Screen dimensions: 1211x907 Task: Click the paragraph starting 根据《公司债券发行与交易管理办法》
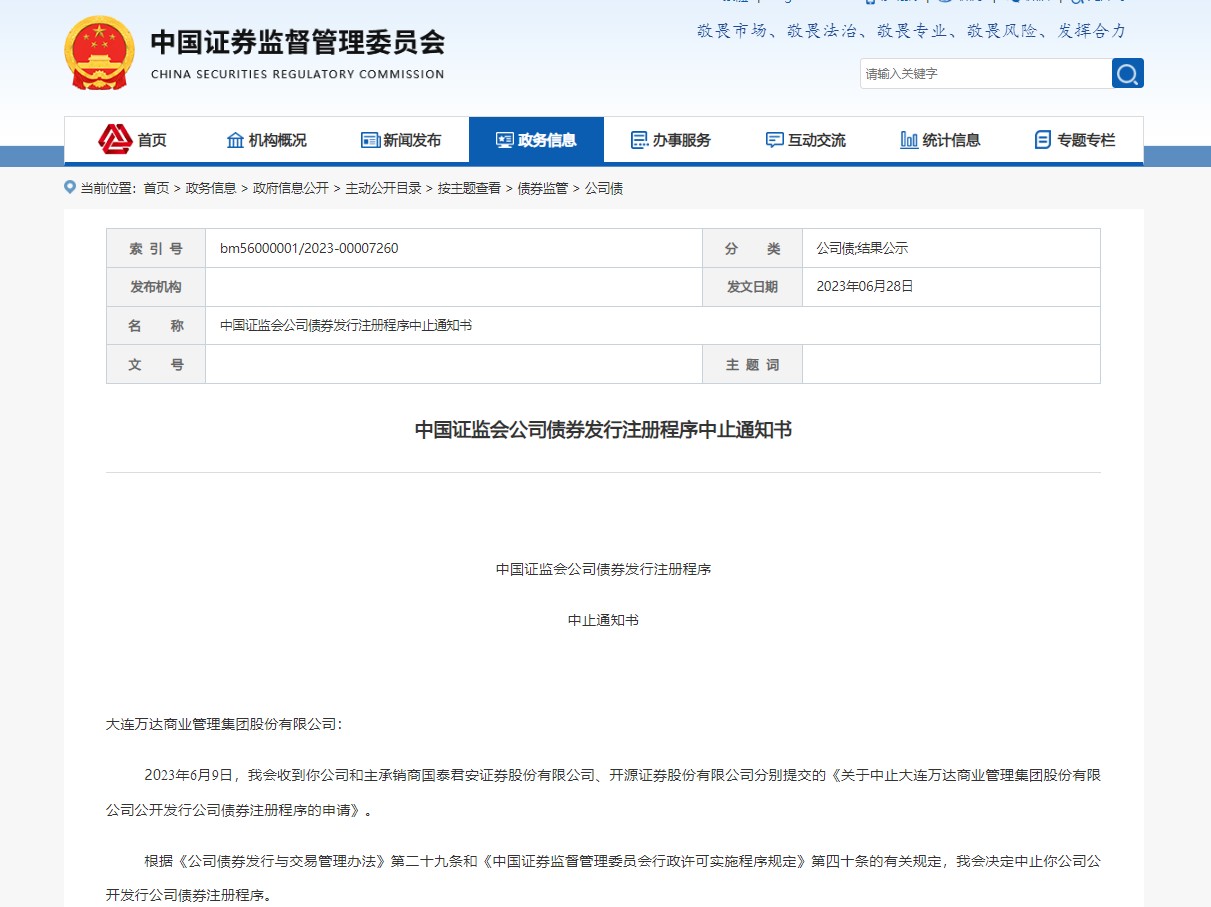[x=603, y=878]
